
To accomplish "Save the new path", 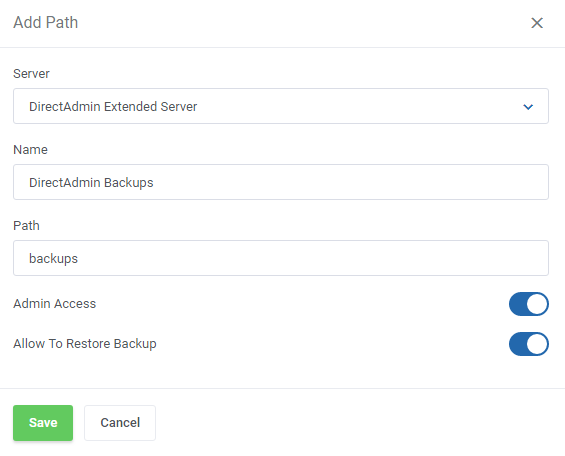I will pyautogui.click(x=43, y=423).
